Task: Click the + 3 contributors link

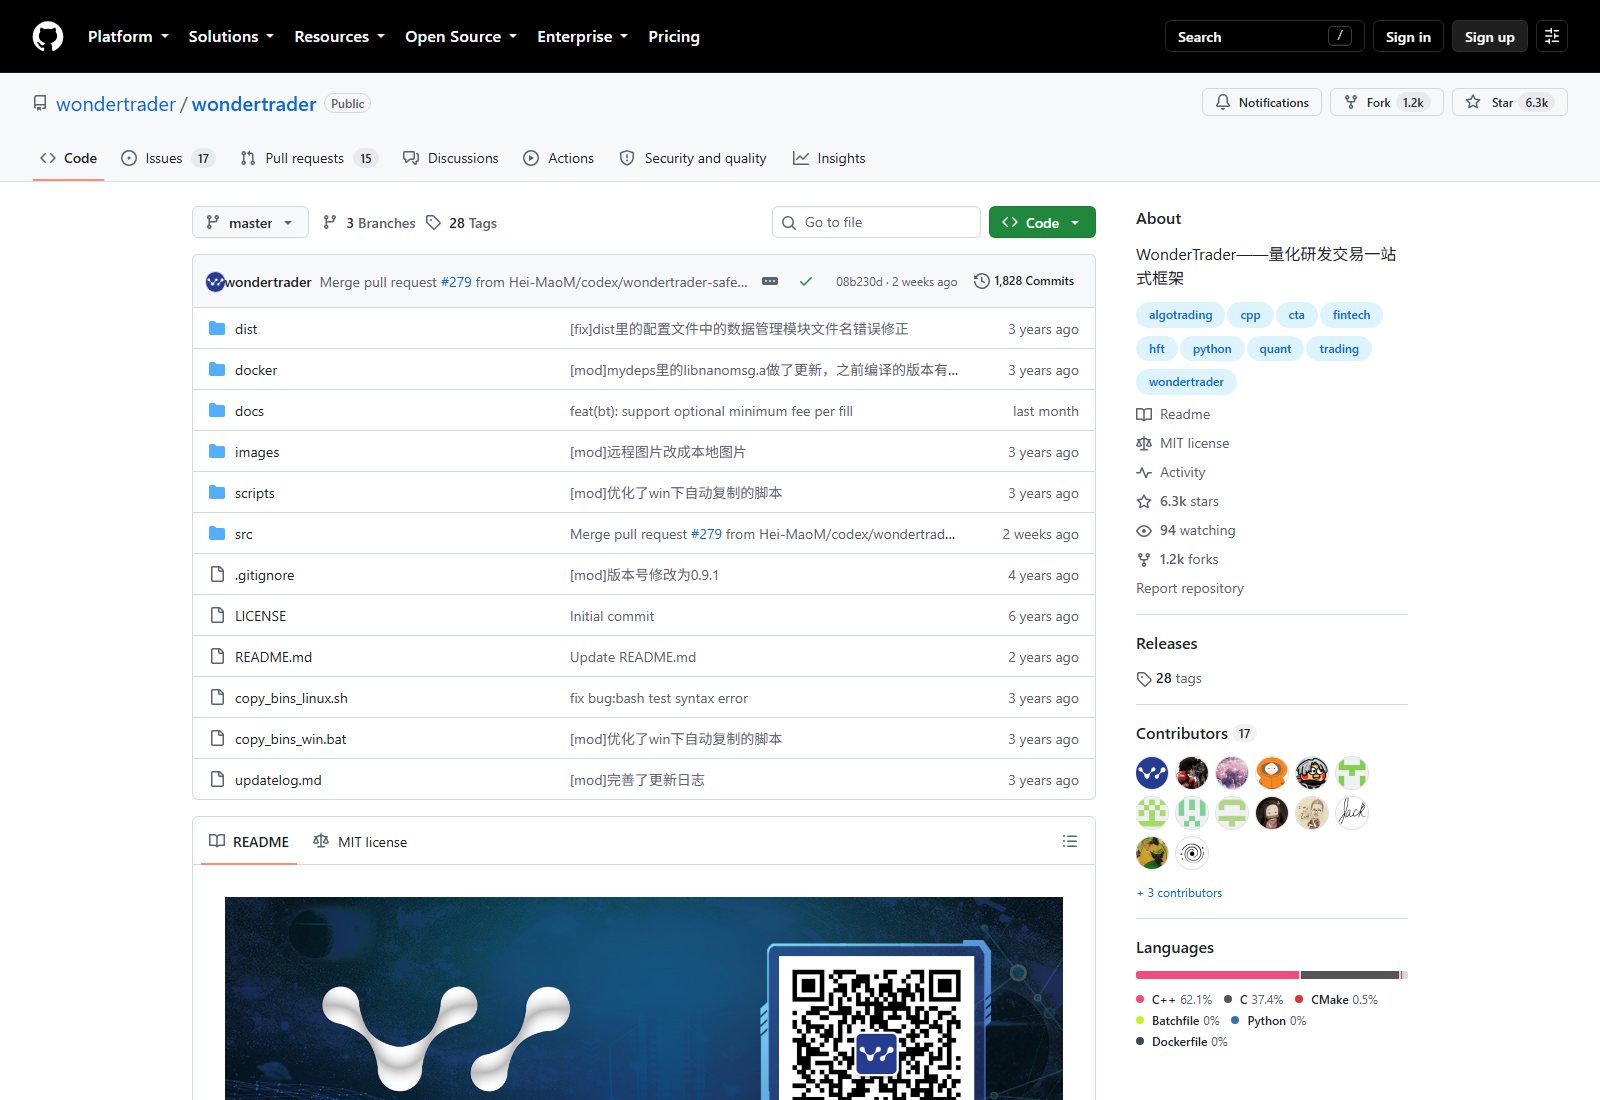Action: click(1179, 892)
